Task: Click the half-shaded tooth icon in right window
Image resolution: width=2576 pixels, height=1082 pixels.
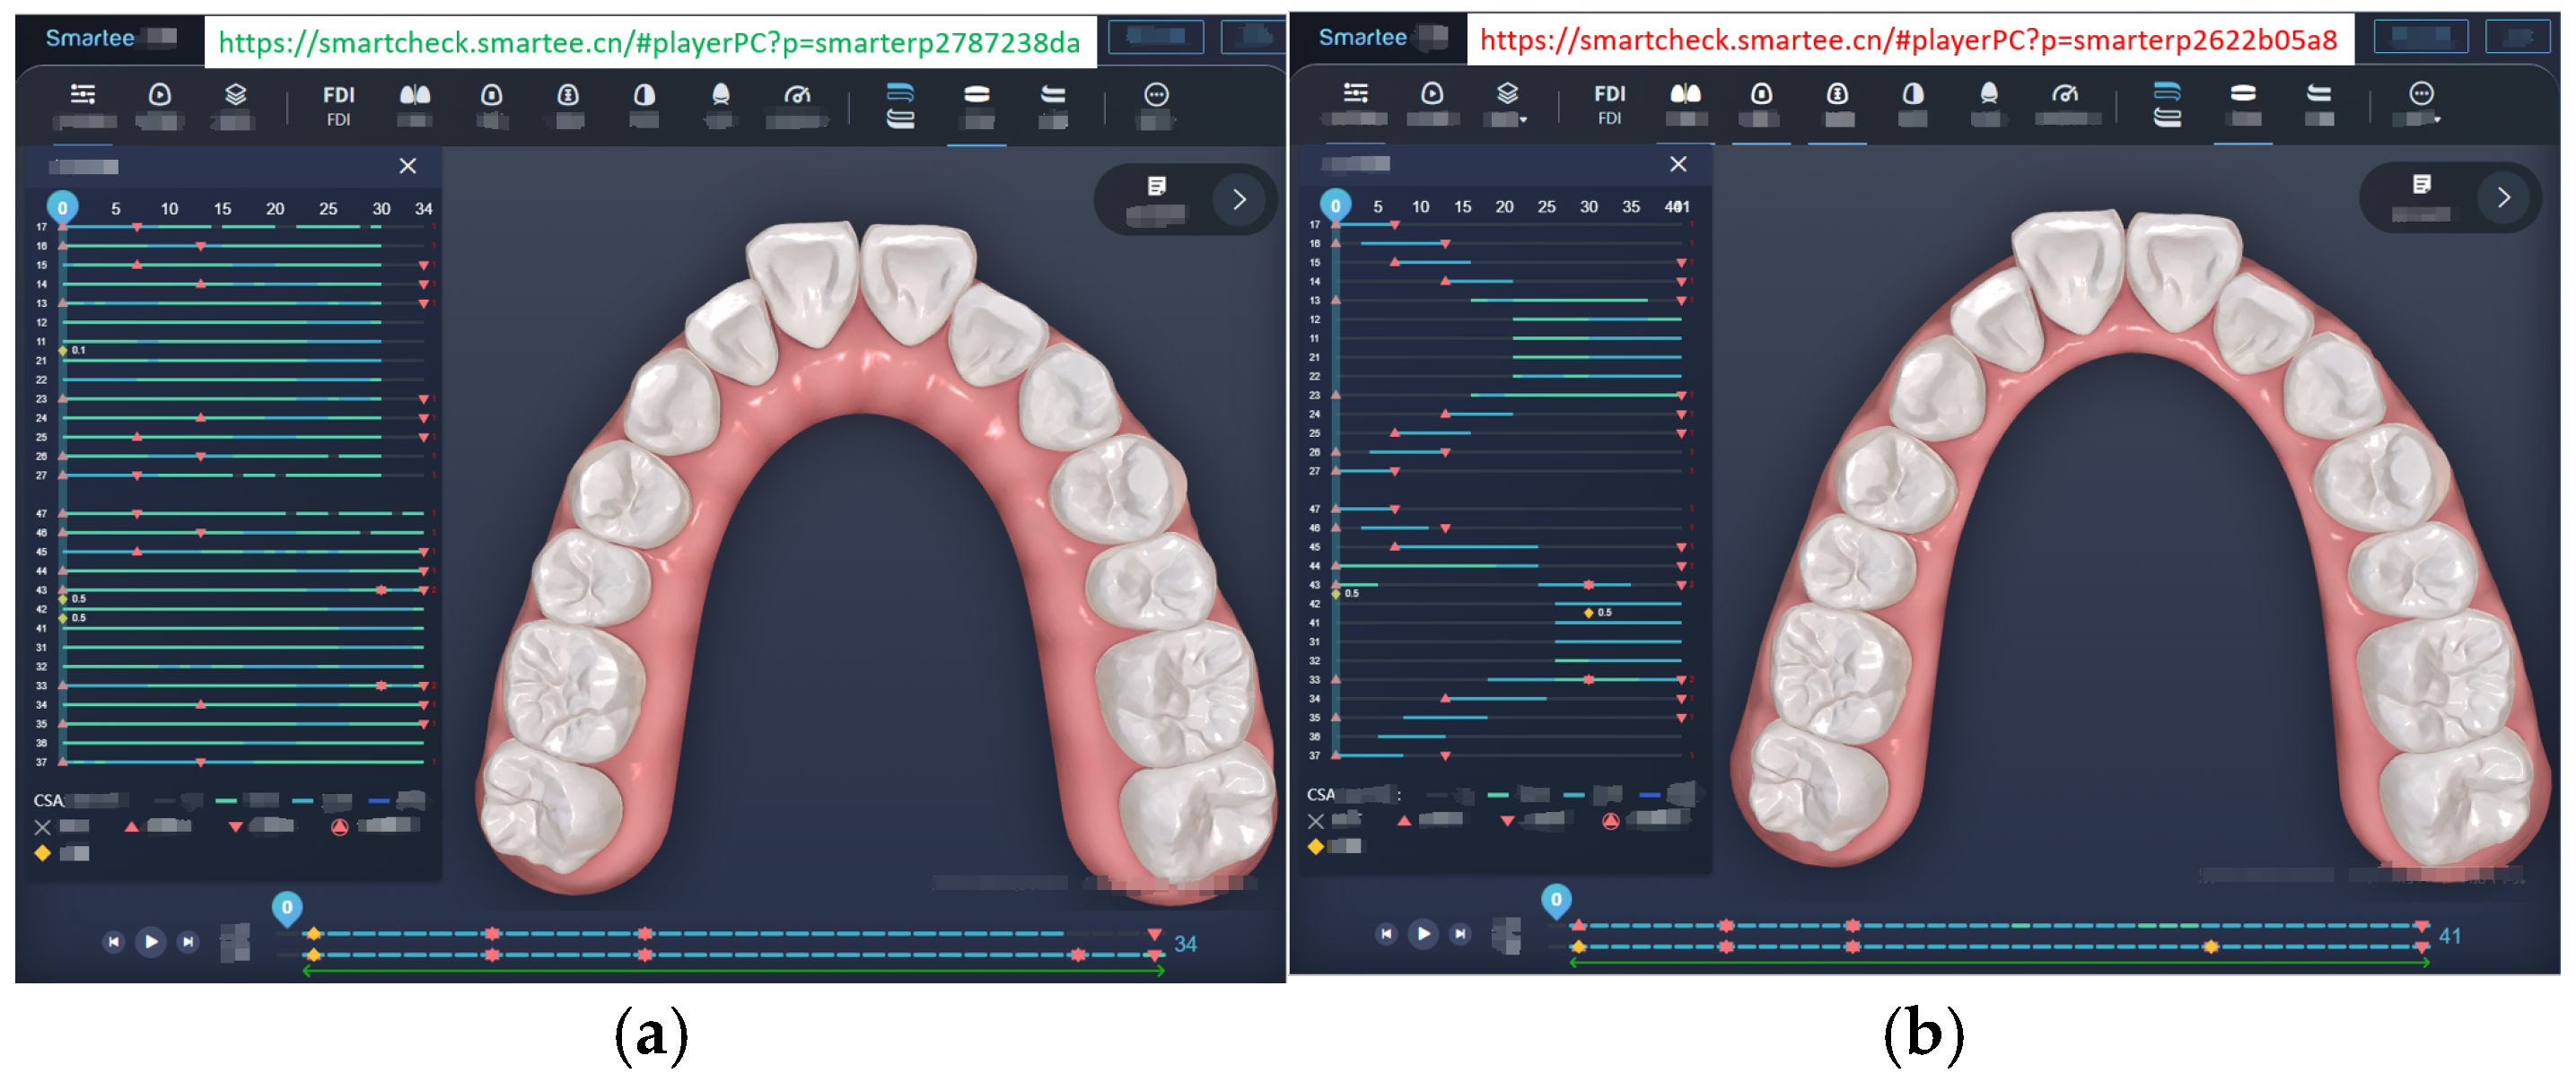Action: [x=1912, y=95]
